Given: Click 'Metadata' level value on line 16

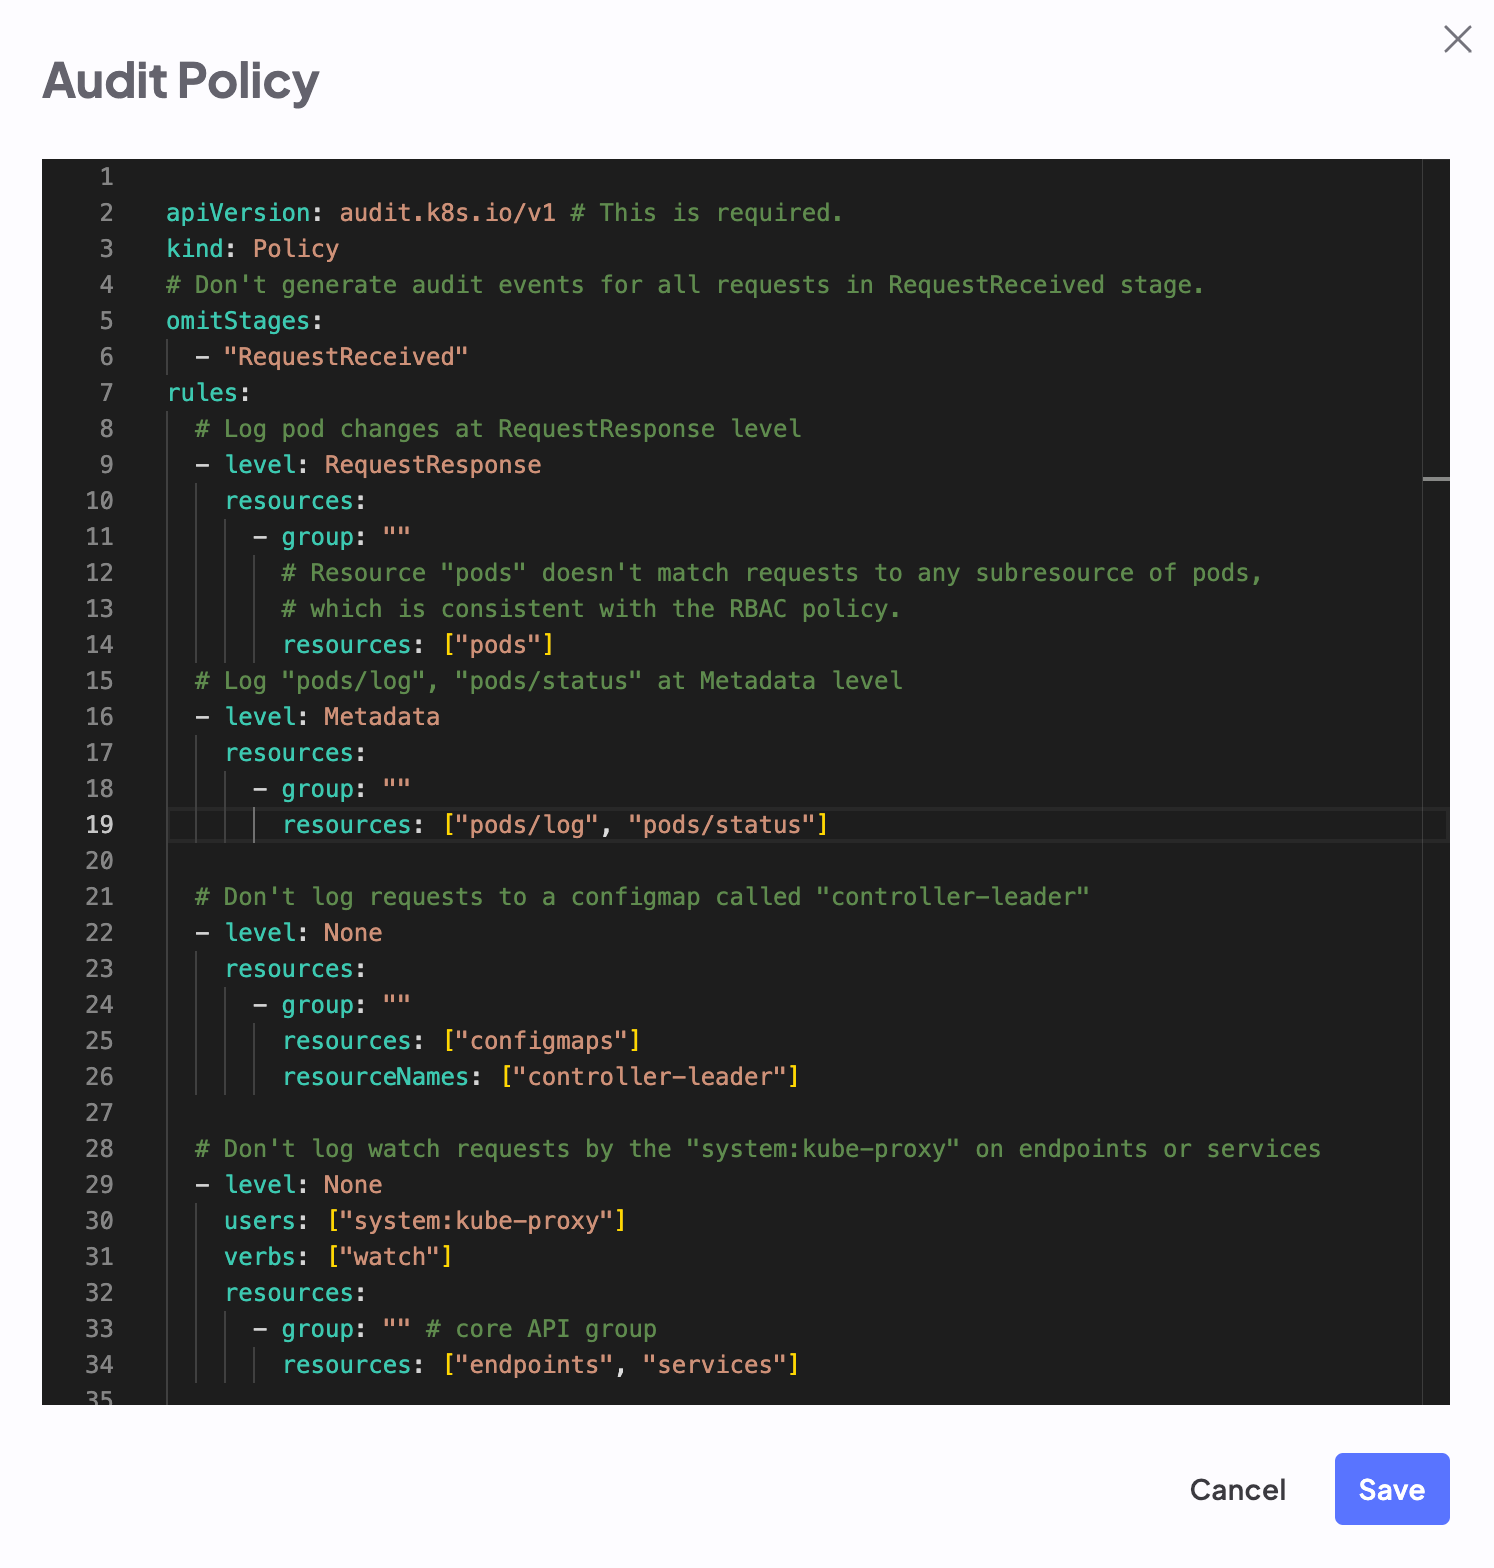Looking at the screenshot, I should pyautogui.click(x=382, y=717).
